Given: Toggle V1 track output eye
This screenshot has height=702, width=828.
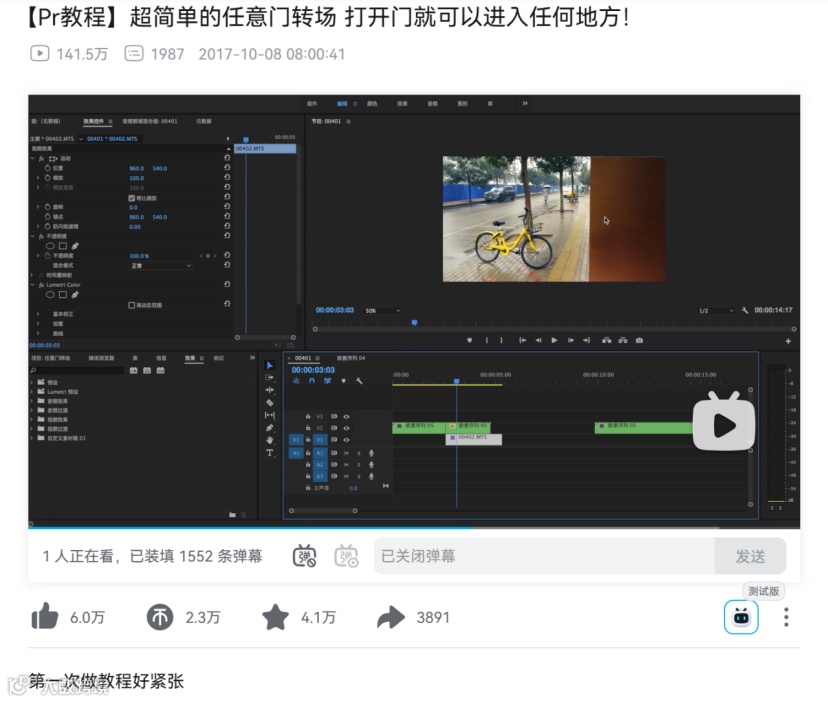Looking at the screenshot, I should point(346,440).
